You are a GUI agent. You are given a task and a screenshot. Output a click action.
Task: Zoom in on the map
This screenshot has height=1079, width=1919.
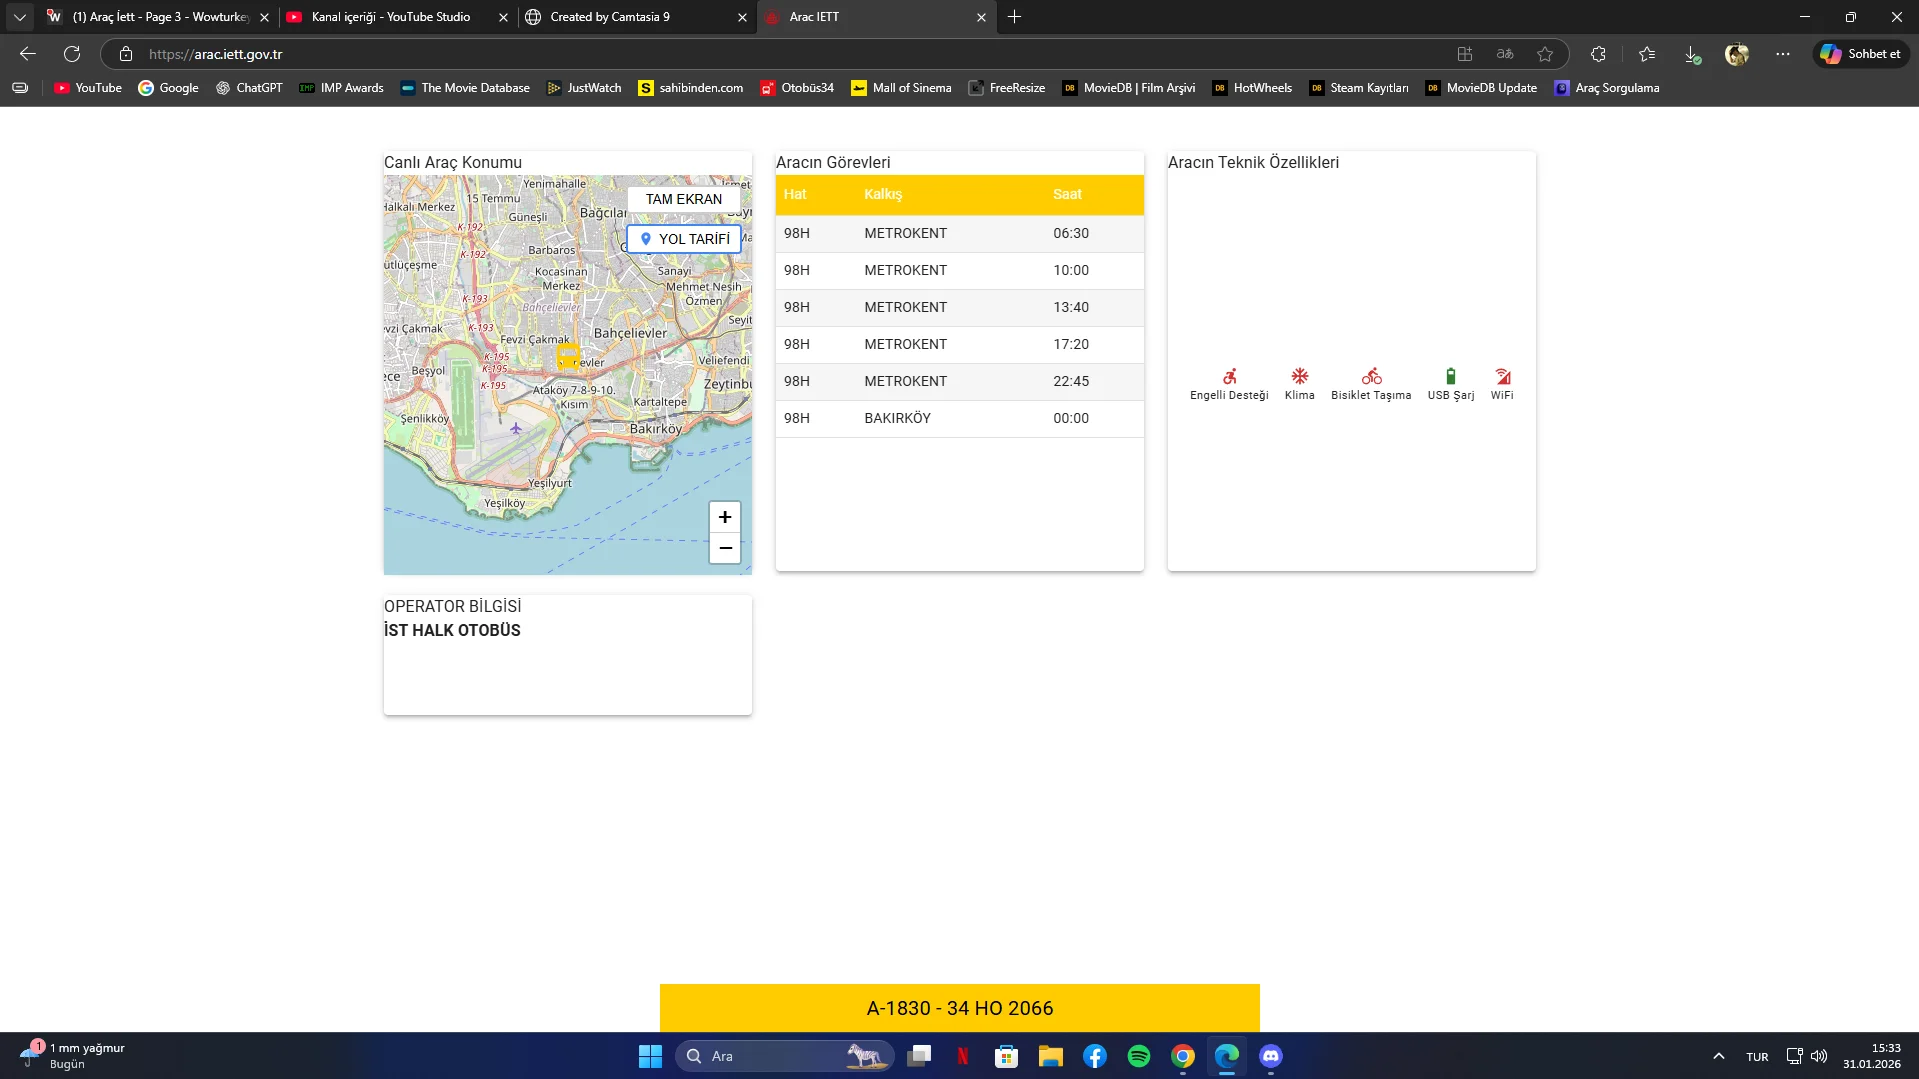[725, 517]
